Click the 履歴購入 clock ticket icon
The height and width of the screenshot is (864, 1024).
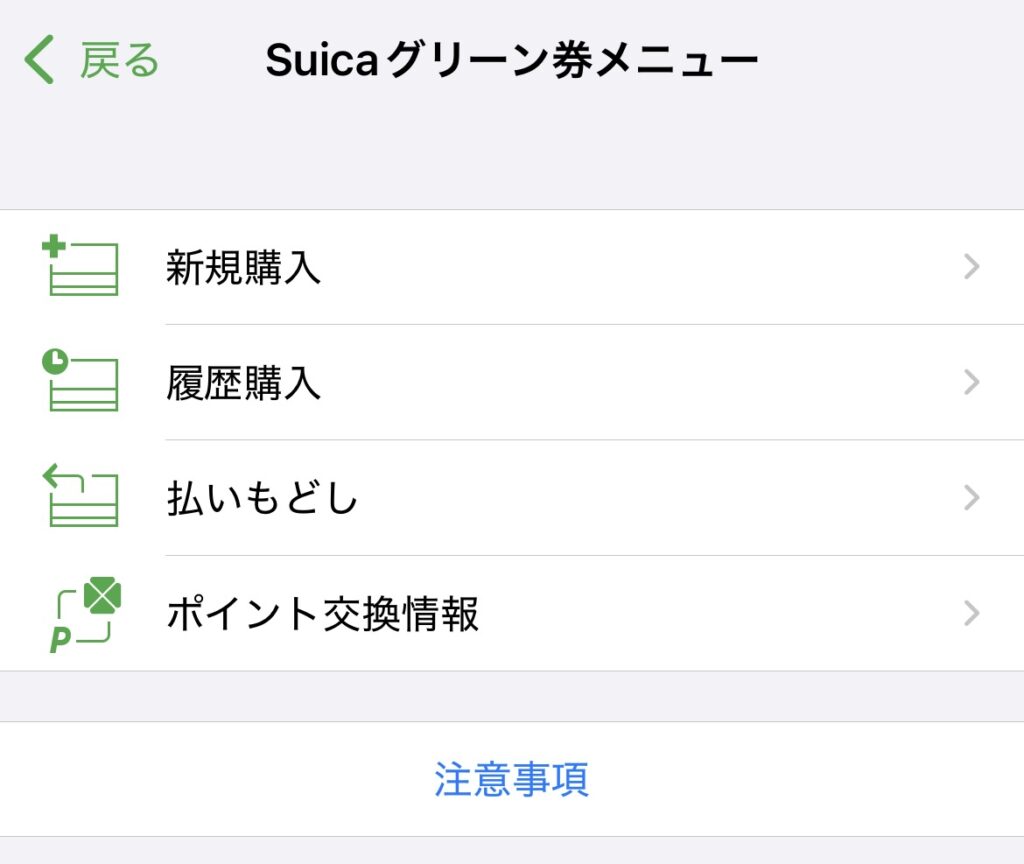[x=80, y=380]
